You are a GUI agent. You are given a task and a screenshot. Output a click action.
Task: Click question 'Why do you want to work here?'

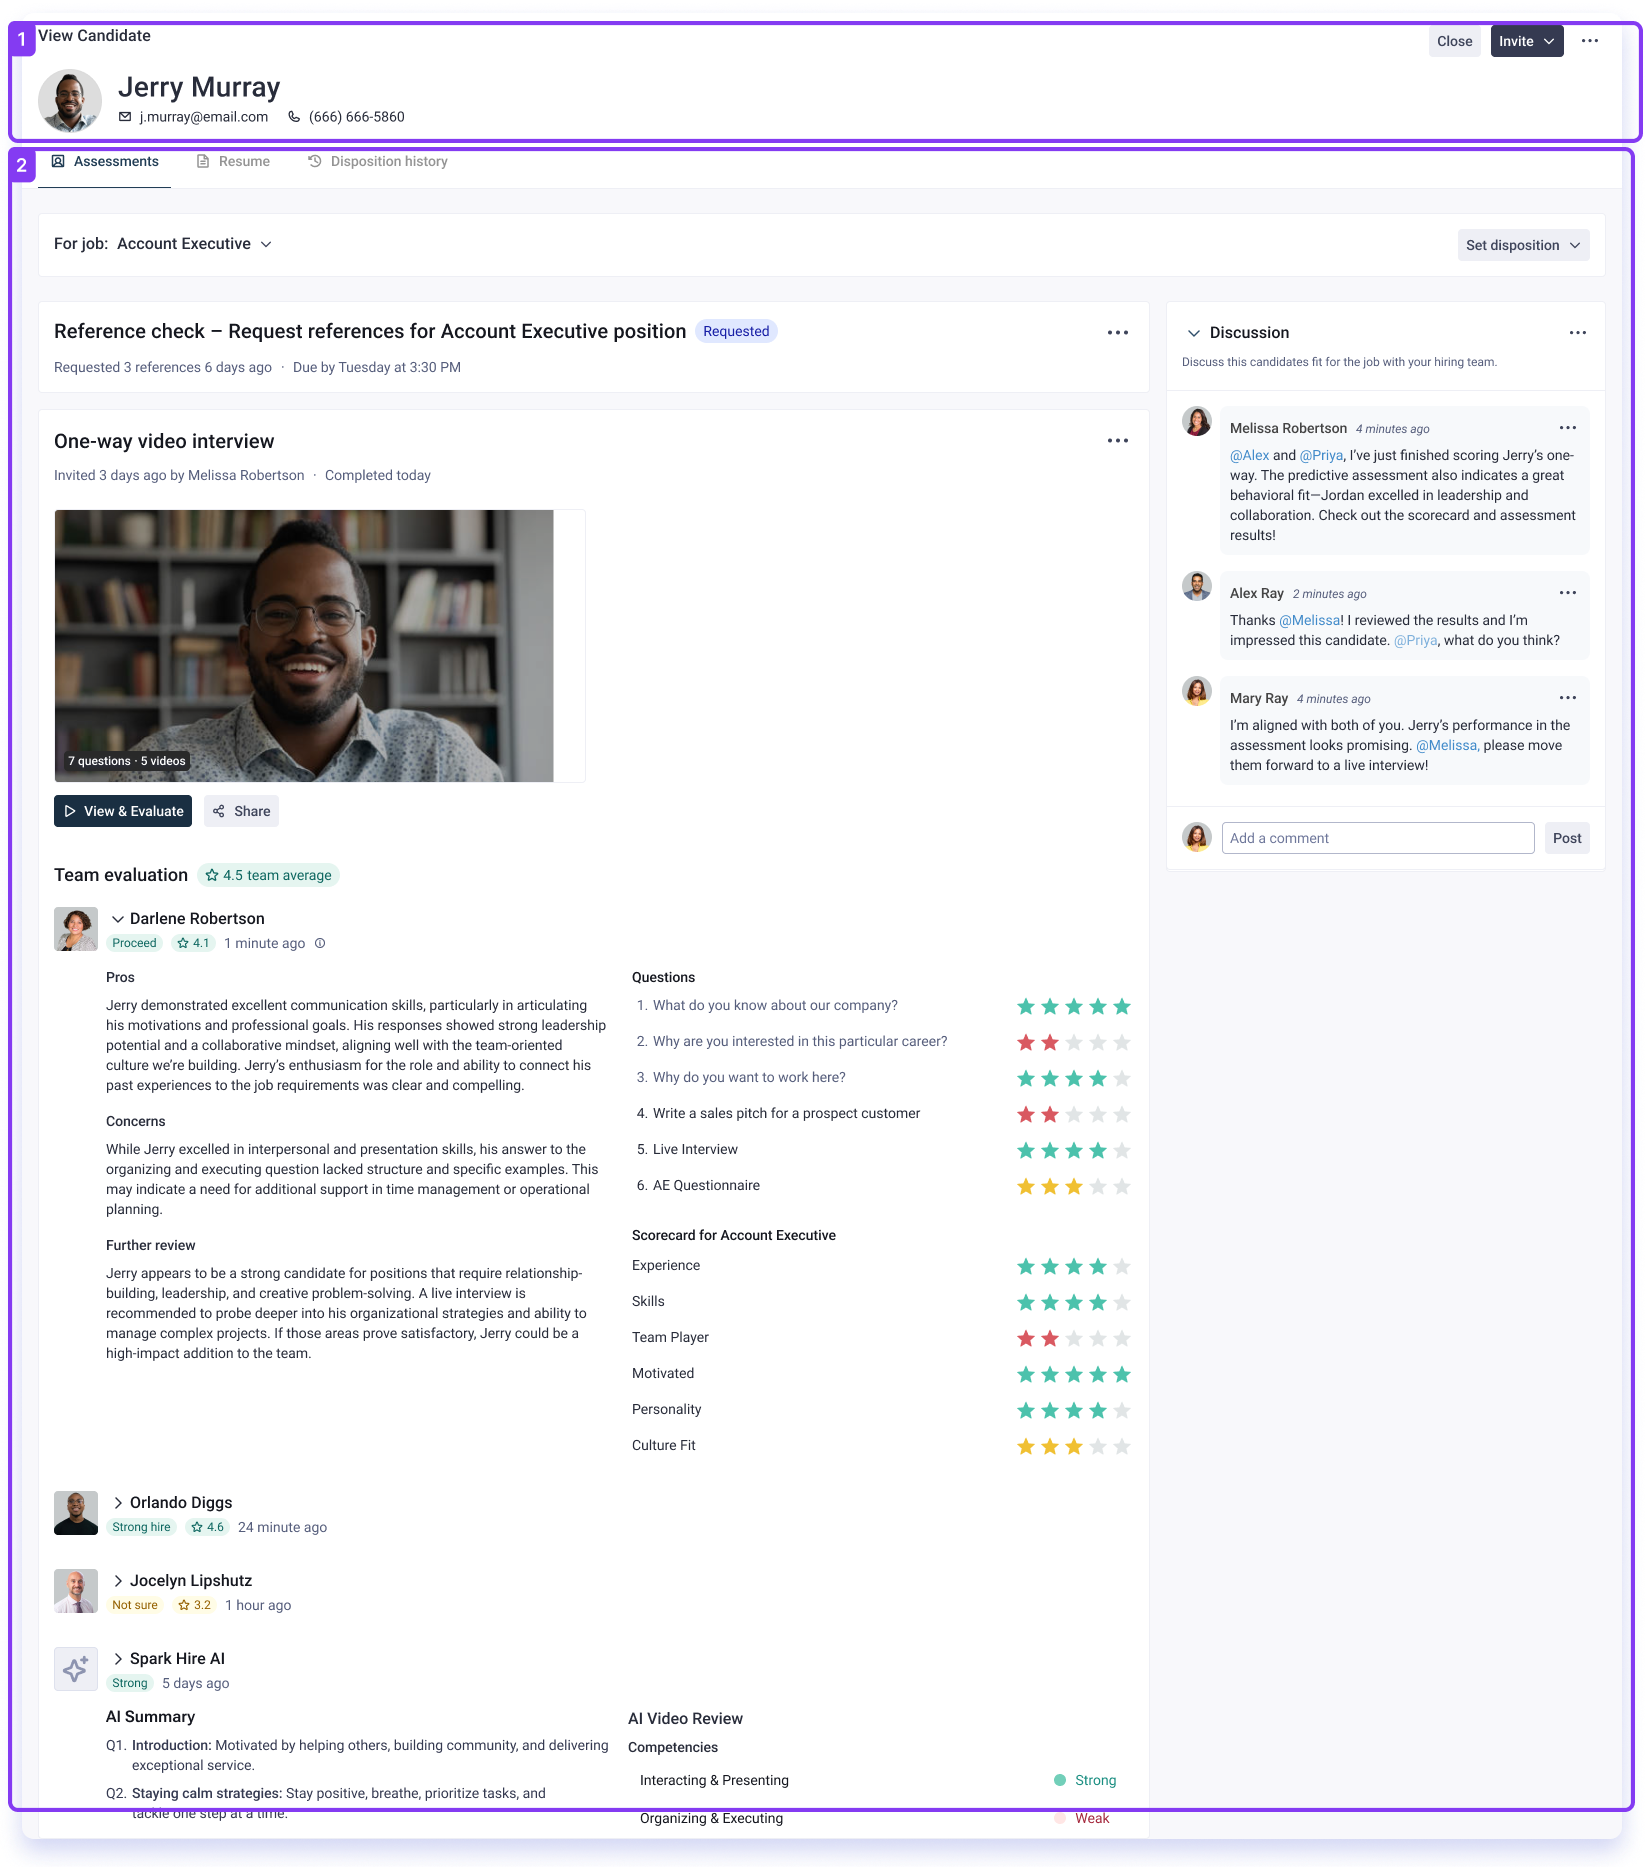(x=748, y=1077)
